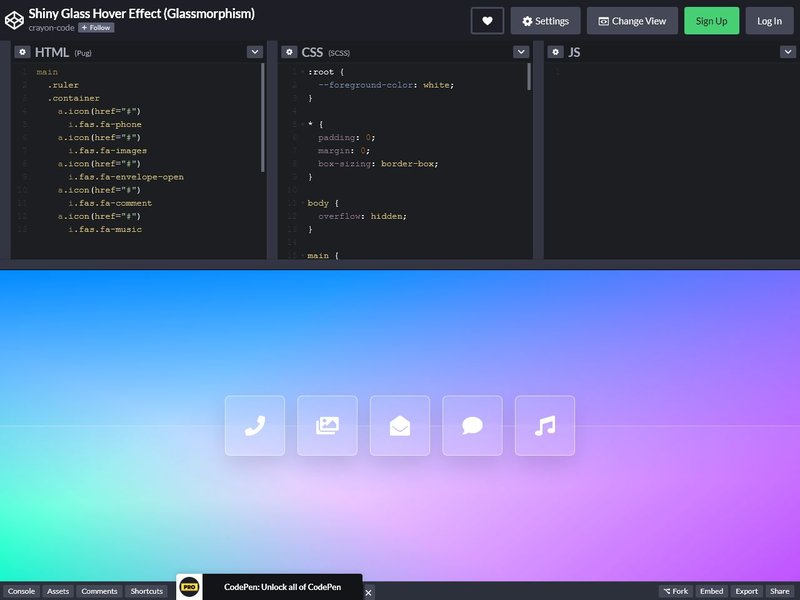Click the Export button
Image resolution: width=800 pixels, height=600 pixels.
746,591
